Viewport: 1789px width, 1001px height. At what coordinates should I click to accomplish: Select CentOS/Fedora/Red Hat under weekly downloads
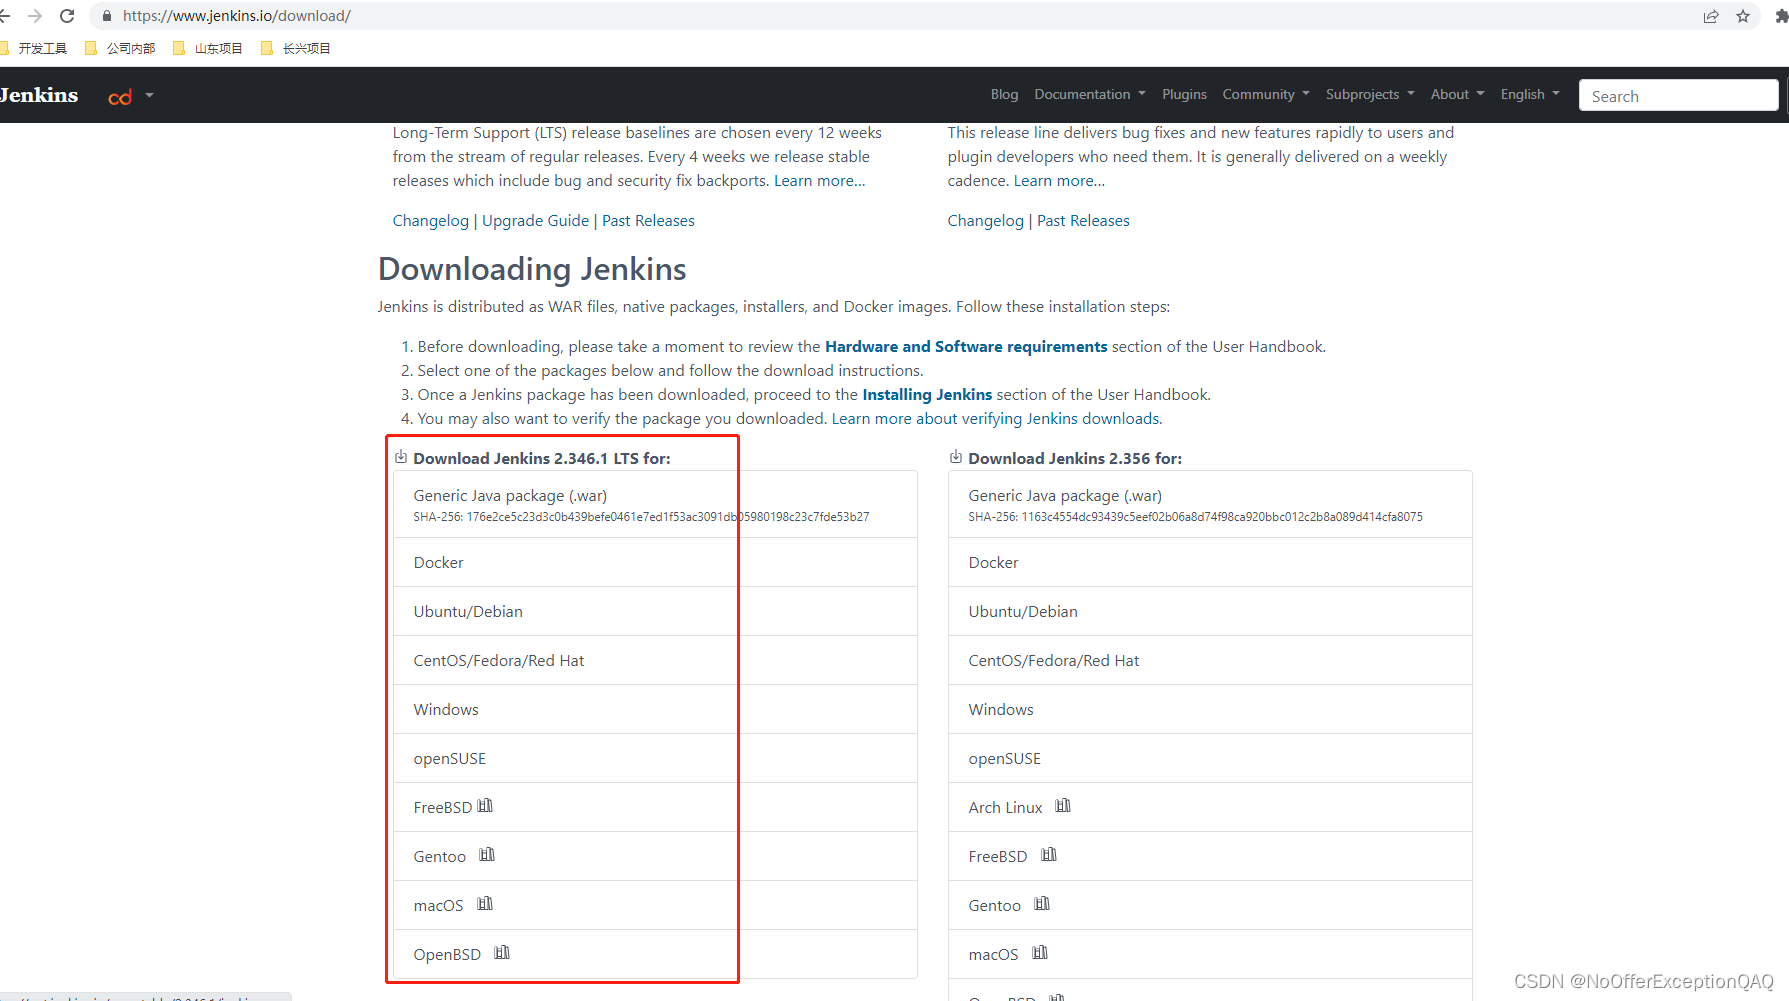click(1210, 661)
